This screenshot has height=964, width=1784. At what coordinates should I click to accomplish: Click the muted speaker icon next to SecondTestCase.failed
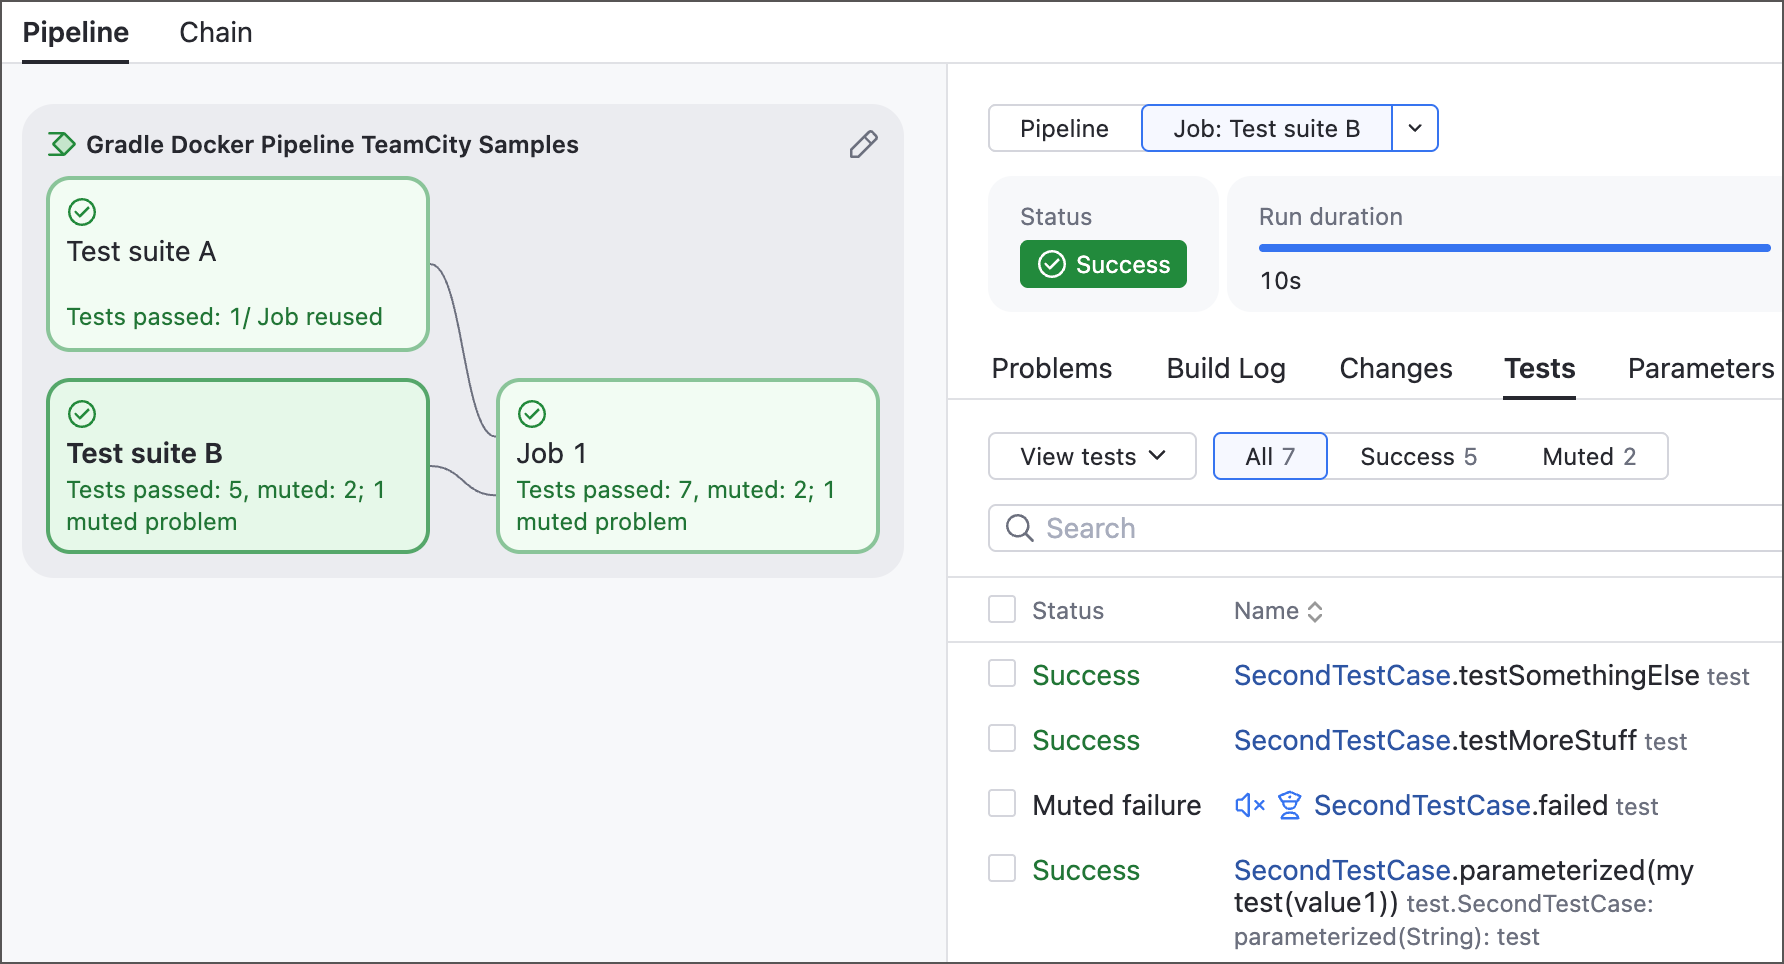[1250, 805]
